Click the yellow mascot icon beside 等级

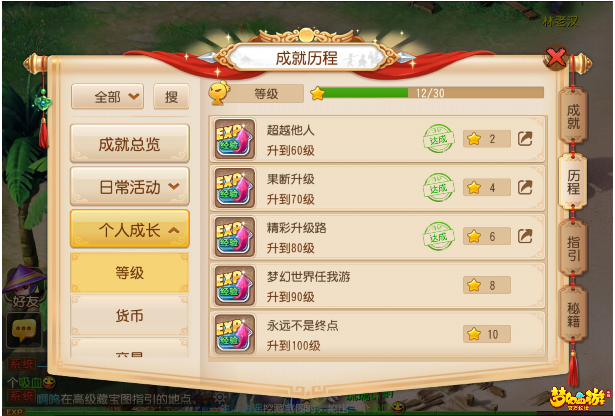[219, 93]
